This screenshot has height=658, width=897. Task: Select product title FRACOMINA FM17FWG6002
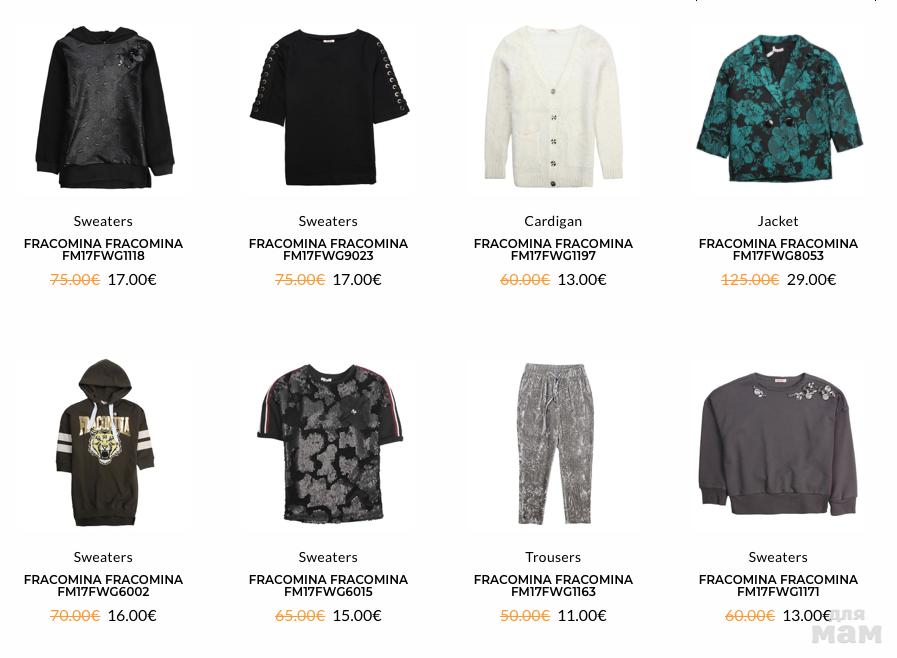pyautogui.click(x=104, y=585)
